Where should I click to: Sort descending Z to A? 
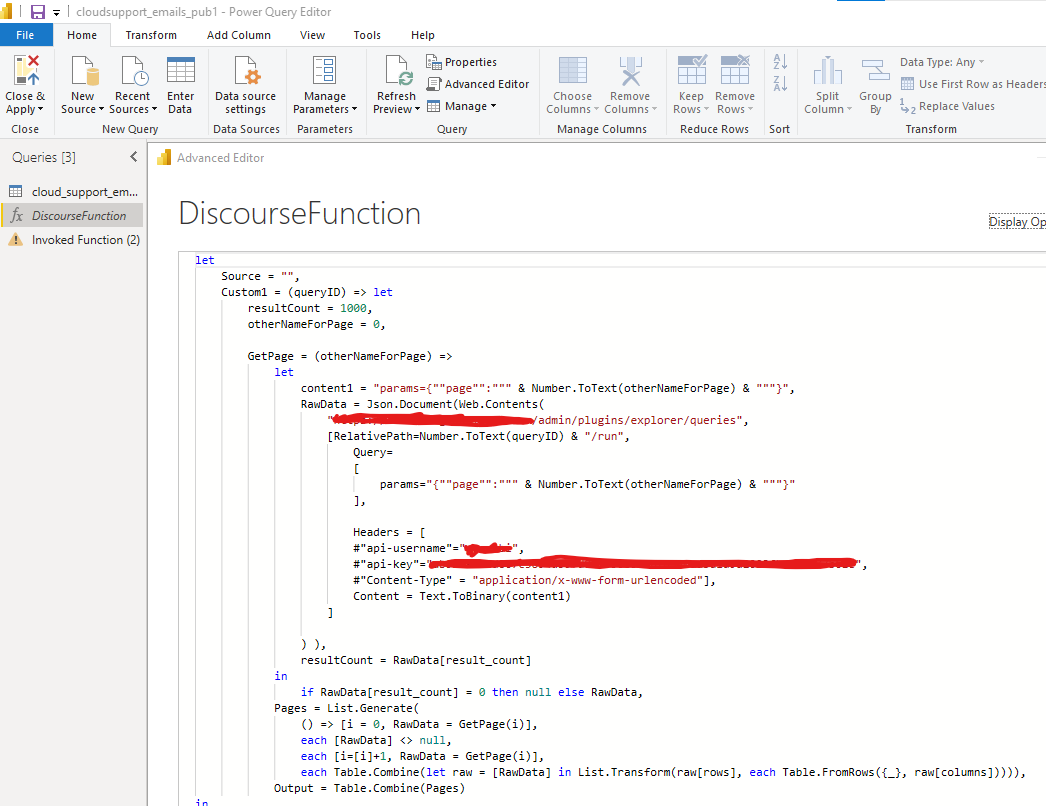click(780, 83)
